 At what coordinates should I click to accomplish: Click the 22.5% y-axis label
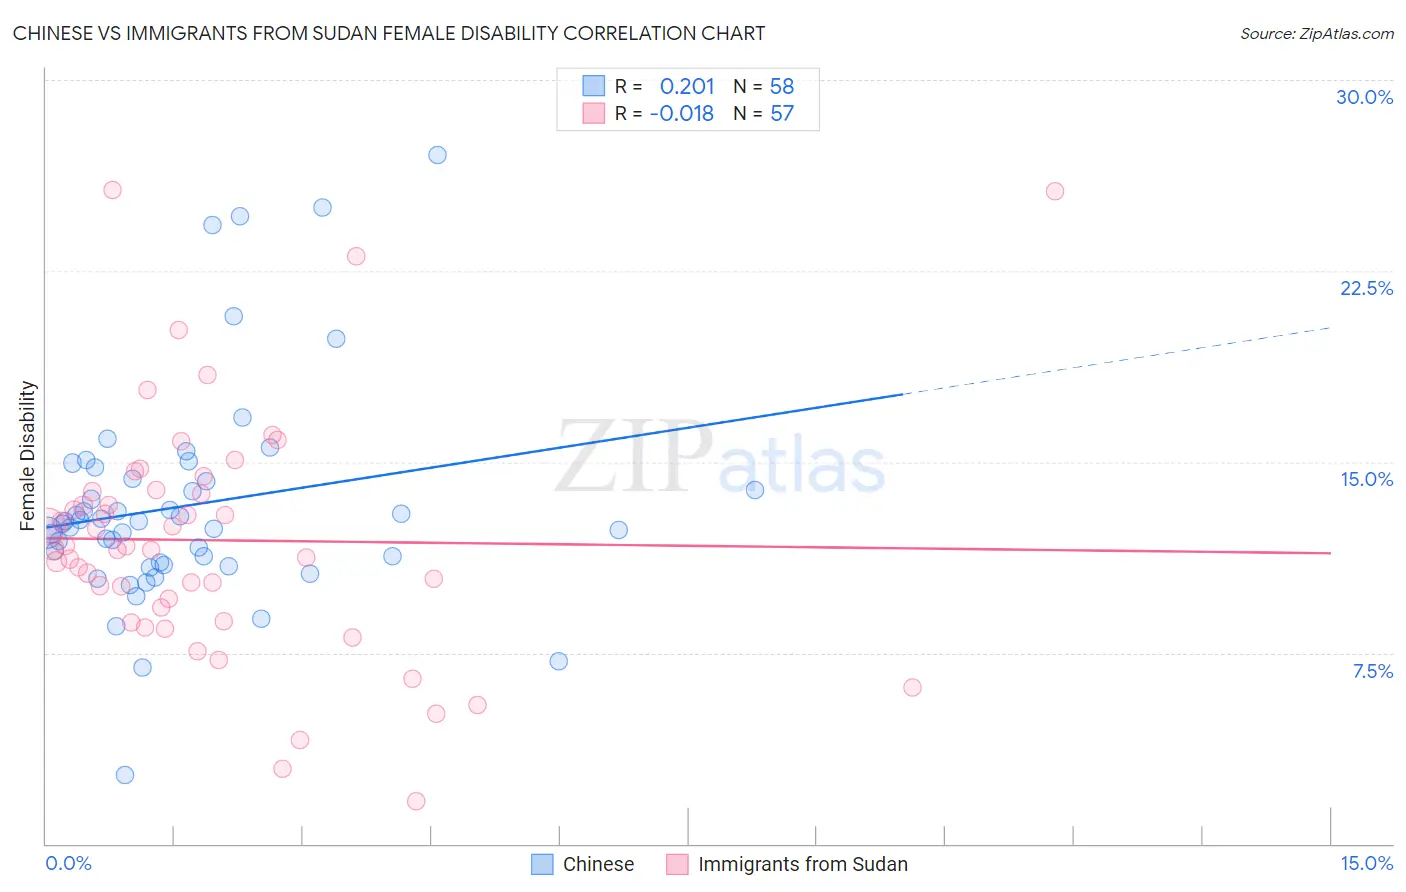[1366, 288]
